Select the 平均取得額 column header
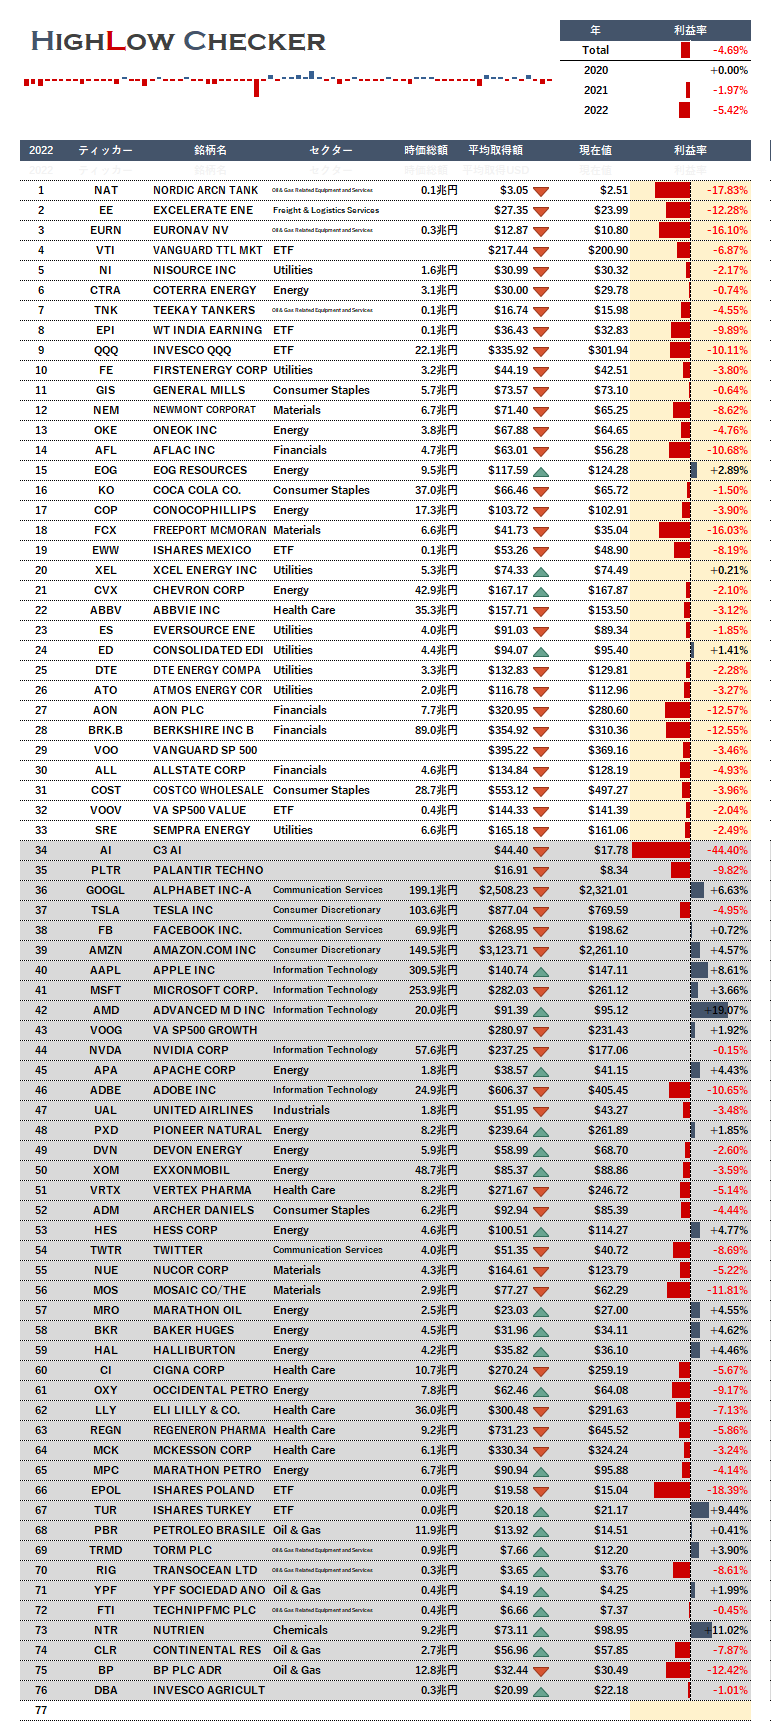 pyautogui.click(x=495, y=150)
